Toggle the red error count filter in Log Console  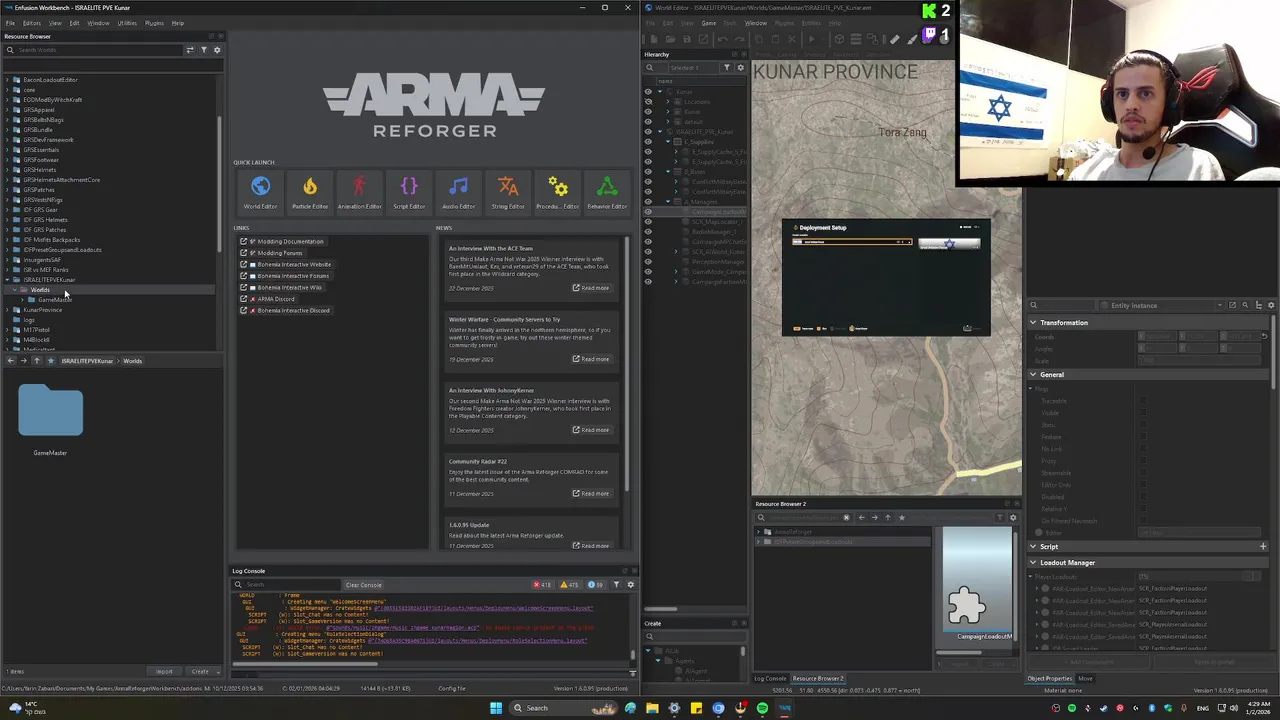542,585
